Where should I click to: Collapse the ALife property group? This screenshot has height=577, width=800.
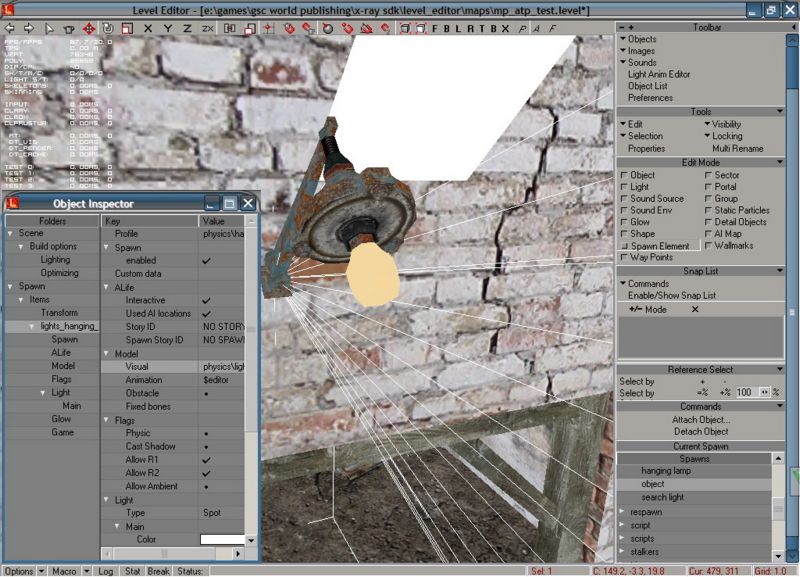tap(106, 287)
